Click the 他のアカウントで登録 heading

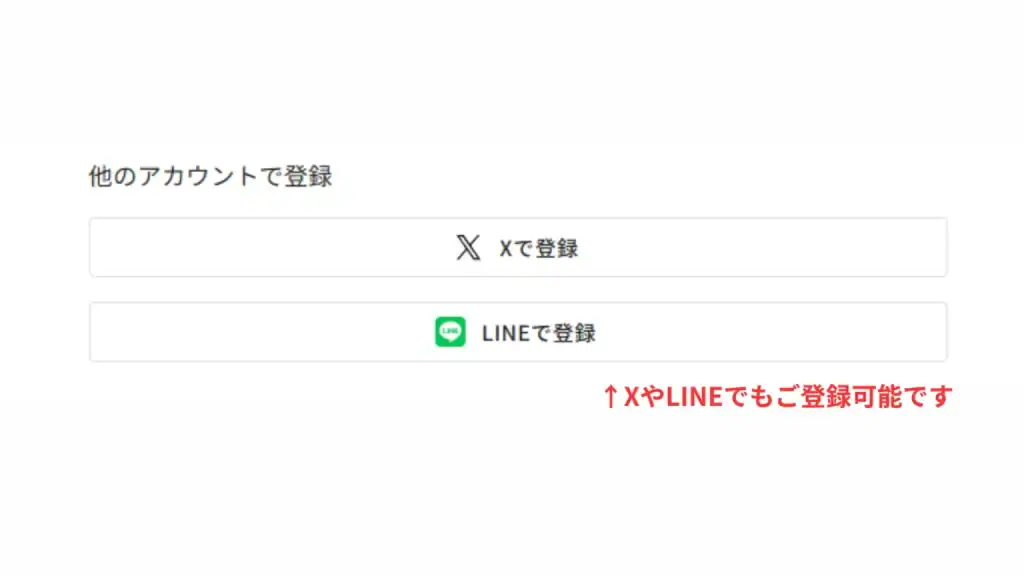(210, 176)
